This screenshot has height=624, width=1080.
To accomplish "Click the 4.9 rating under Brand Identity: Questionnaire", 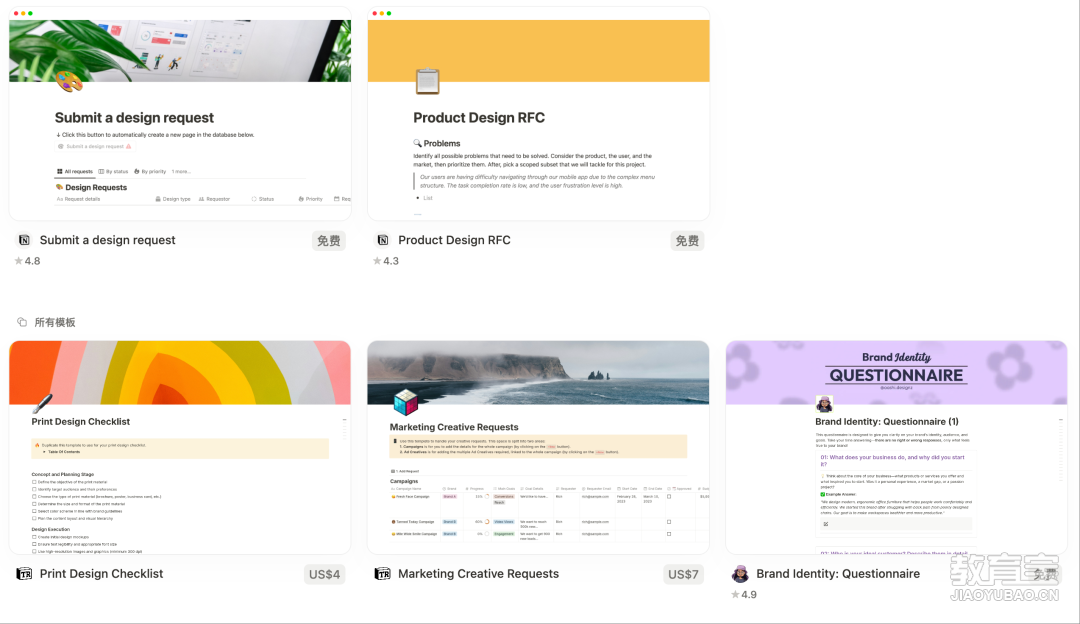I will tap(749, 594).
